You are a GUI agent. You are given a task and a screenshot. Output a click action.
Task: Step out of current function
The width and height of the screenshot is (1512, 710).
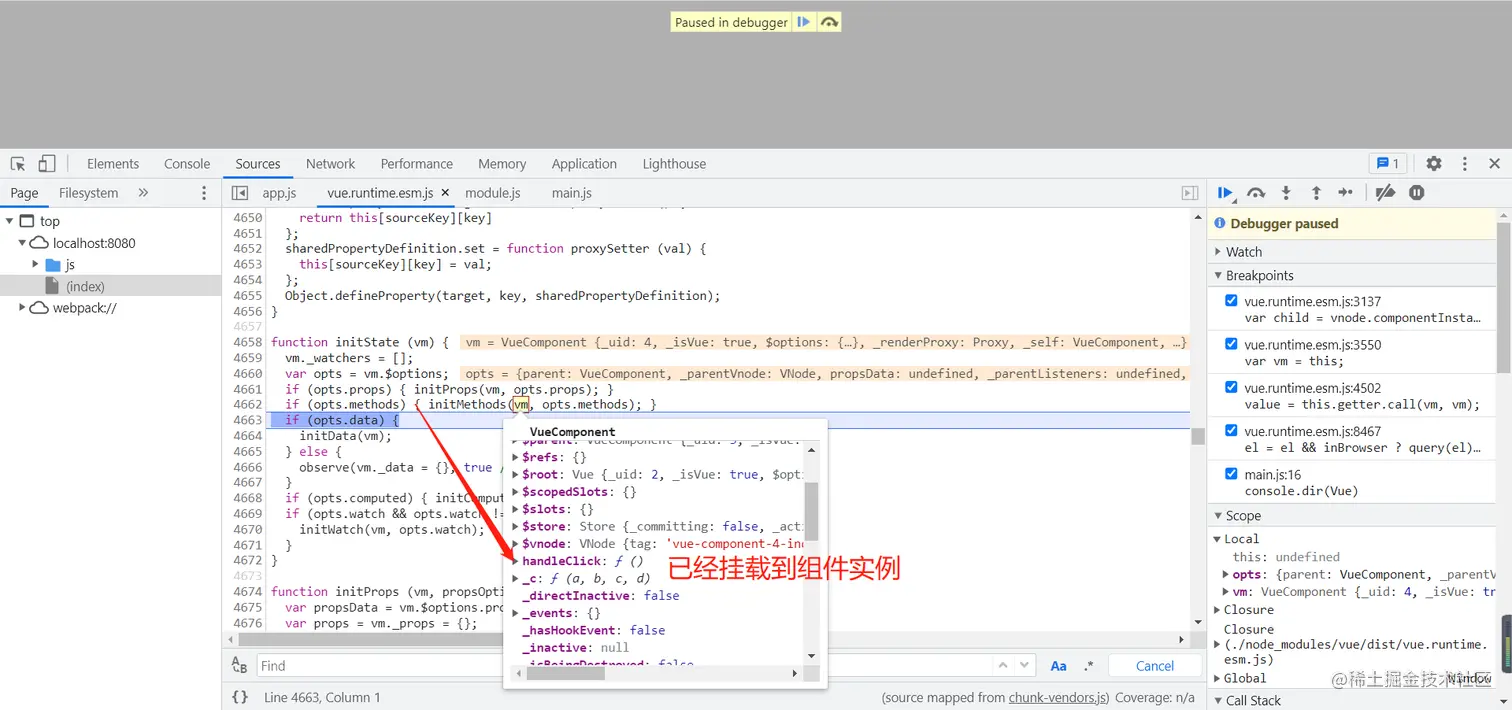[1316, 193]
